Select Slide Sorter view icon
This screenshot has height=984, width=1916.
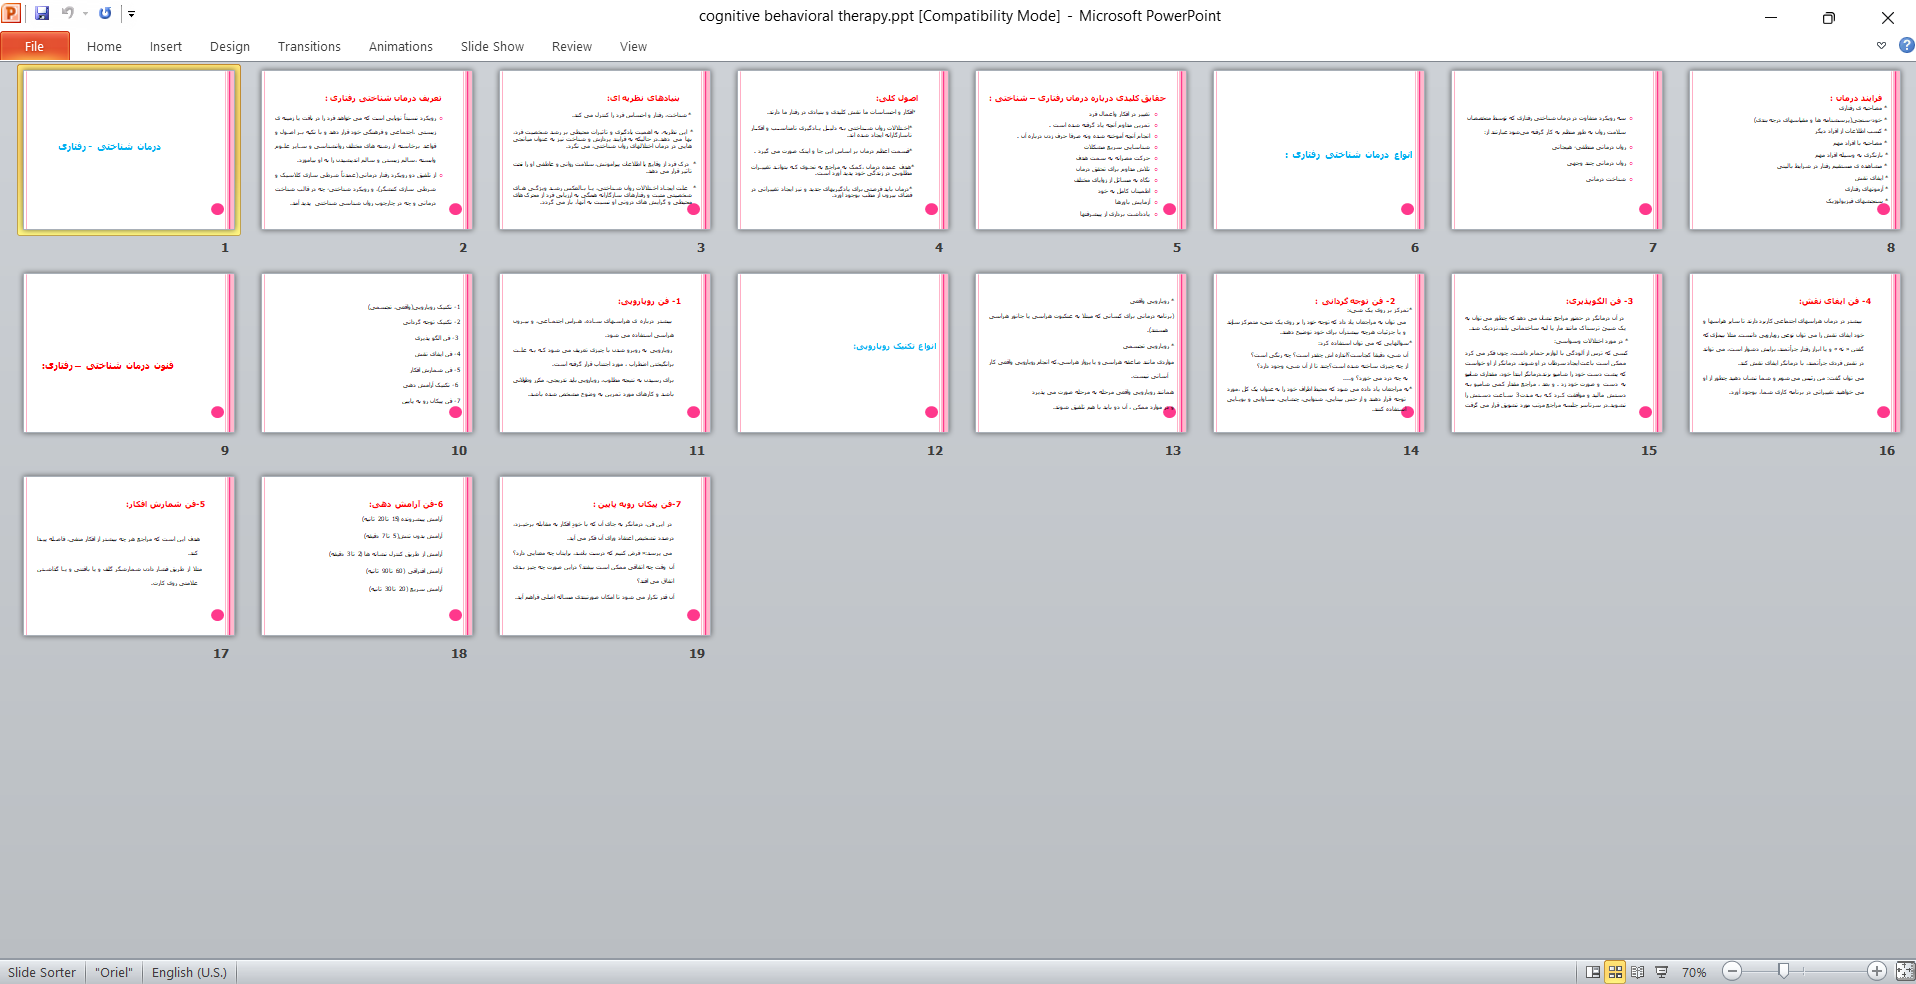click(x=1615, y=972)
